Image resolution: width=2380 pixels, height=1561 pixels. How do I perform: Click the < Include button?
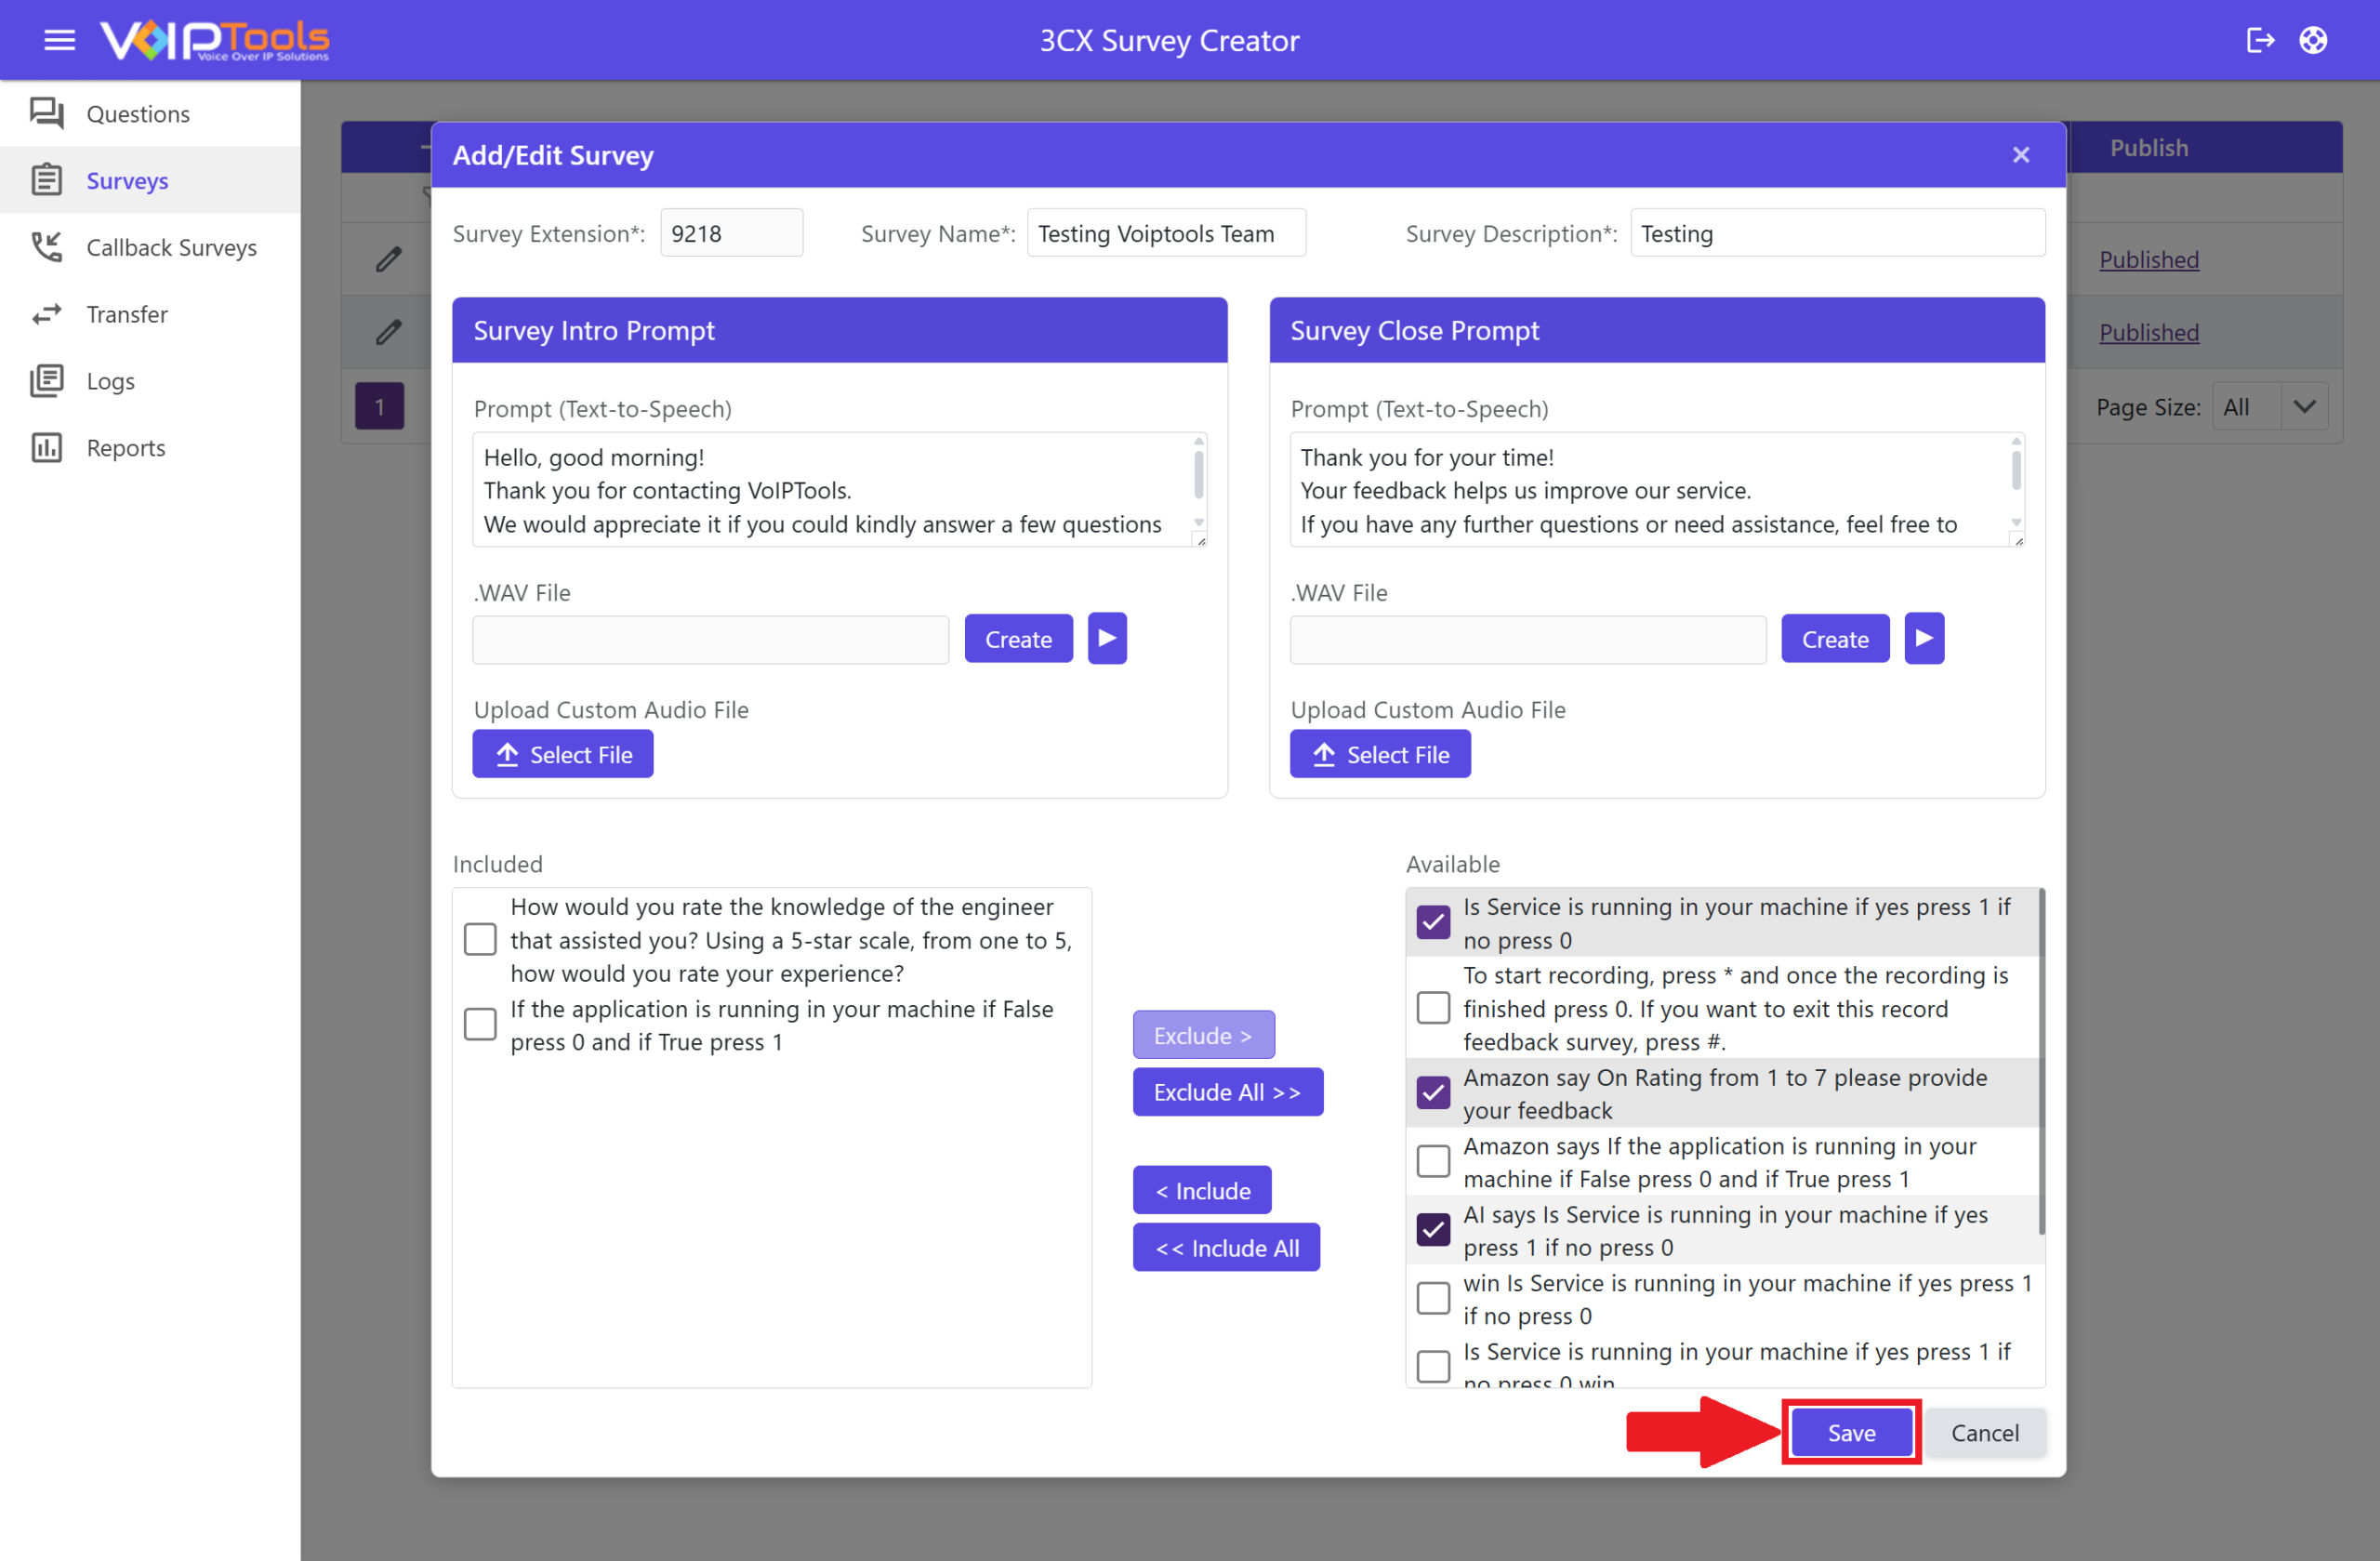pyautogui.click(x=1202, y=1190)
